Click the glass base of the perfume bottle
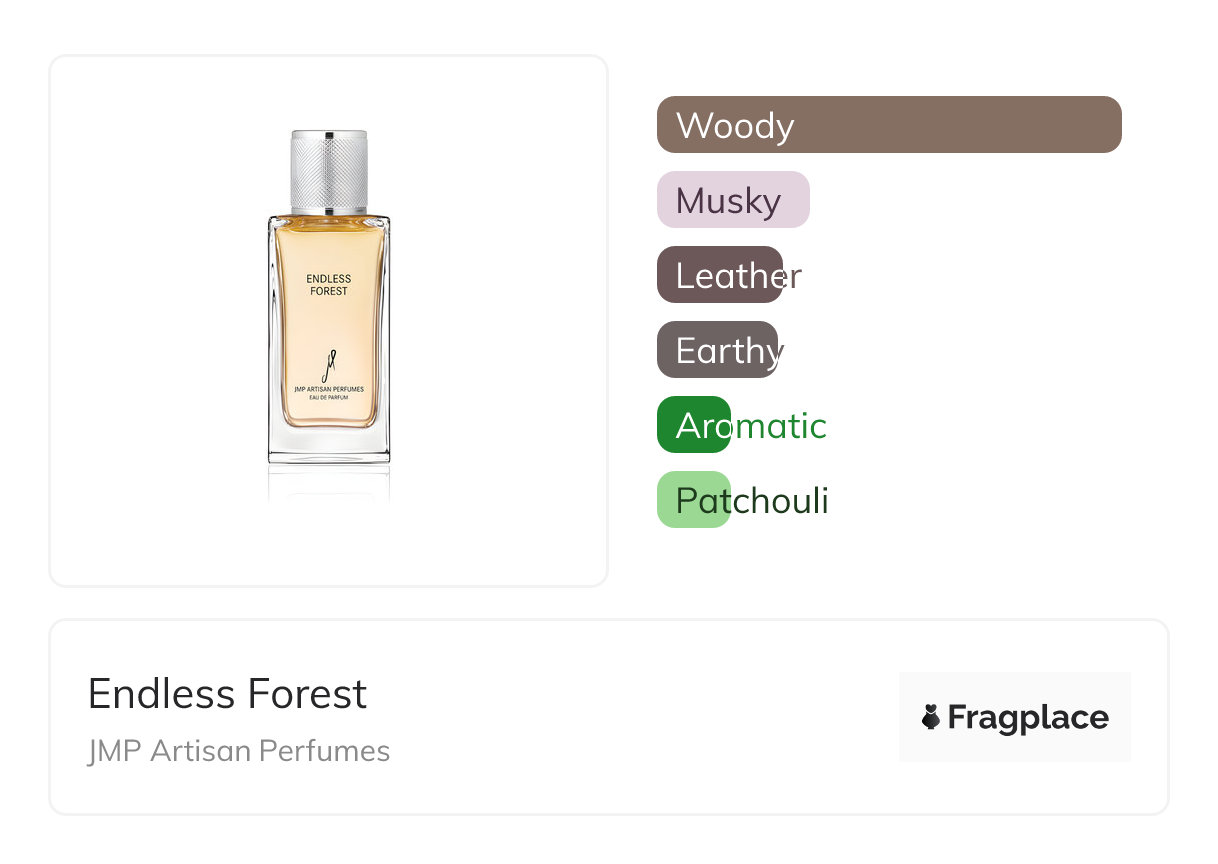1218x864 pixels. coord(329,445)
